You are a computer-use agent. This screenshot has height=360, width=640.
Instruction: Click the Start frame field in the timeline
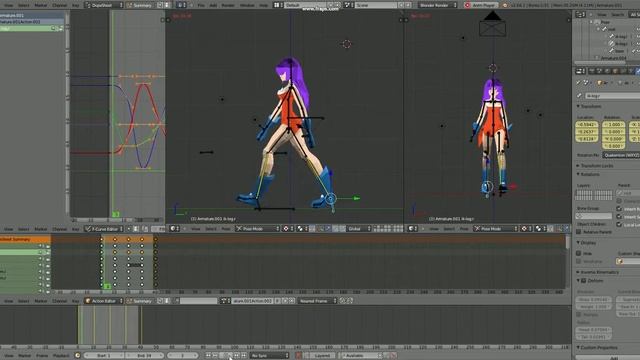pyautogui.click(x=104, y=356)
